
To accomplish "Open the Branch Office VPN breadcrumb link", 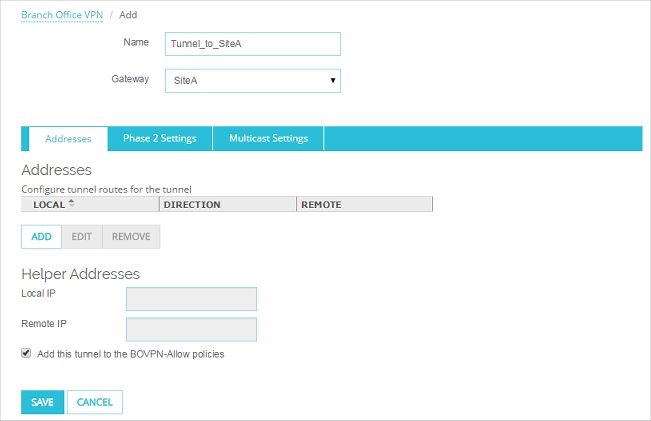I will [x=62, y=15].
